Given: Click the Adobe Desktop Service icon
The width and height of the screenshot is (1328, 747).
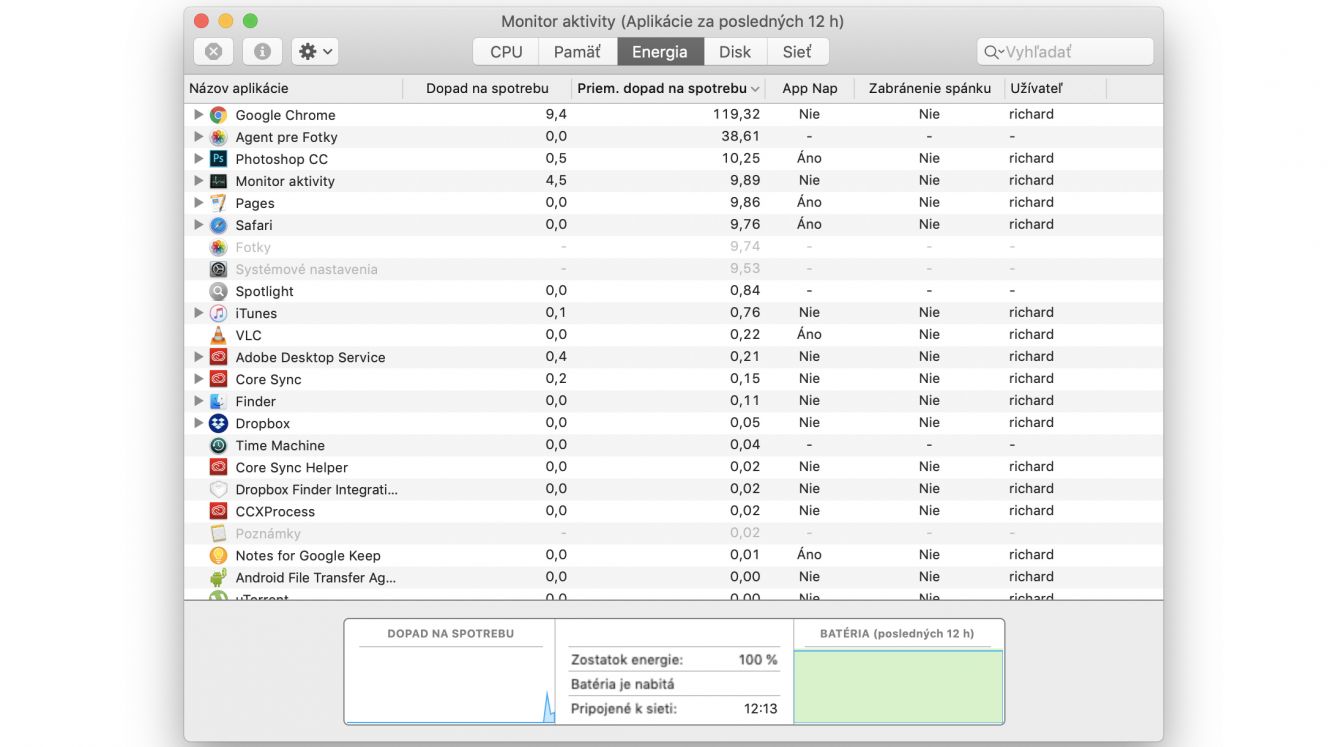Looking at the screenshot, I should [x=218, y=357].
